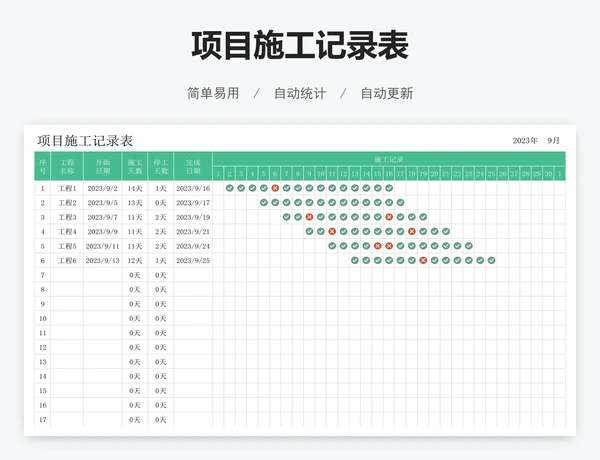Select the 工程6 name cell
Image resolution: width=600 pixels, height=460 pixels.
[x=67, y=261]
